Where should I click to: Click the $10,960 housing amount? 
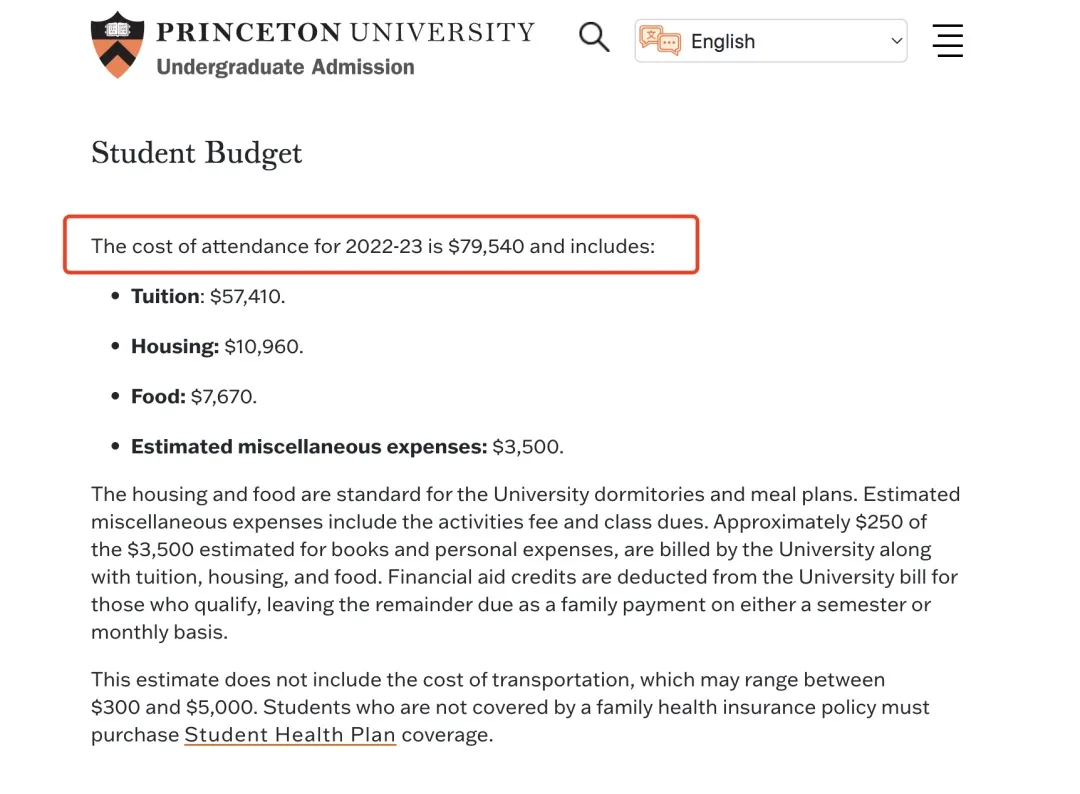263,346
